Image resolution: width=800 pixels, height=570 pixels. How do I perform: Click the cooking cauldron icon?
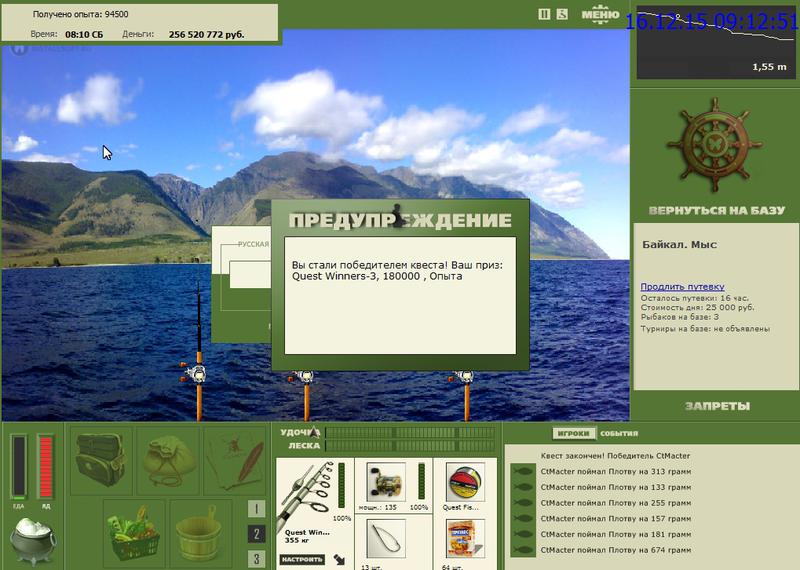coord(33,541)
